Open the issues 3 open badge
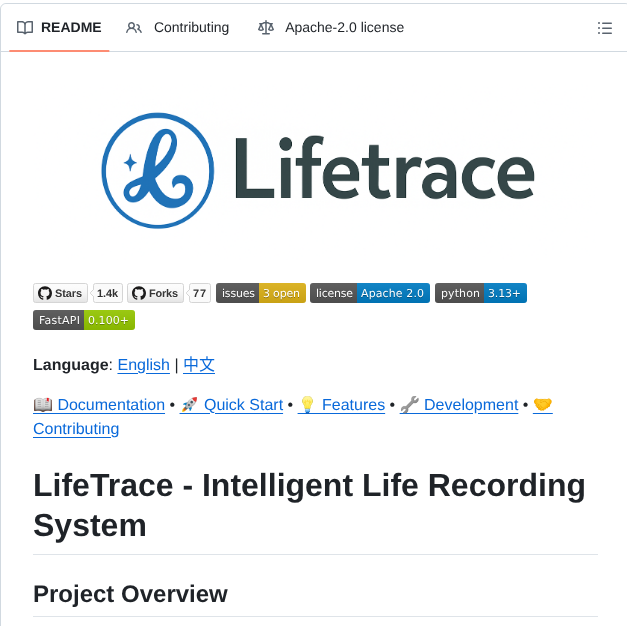 click(261, 293)
